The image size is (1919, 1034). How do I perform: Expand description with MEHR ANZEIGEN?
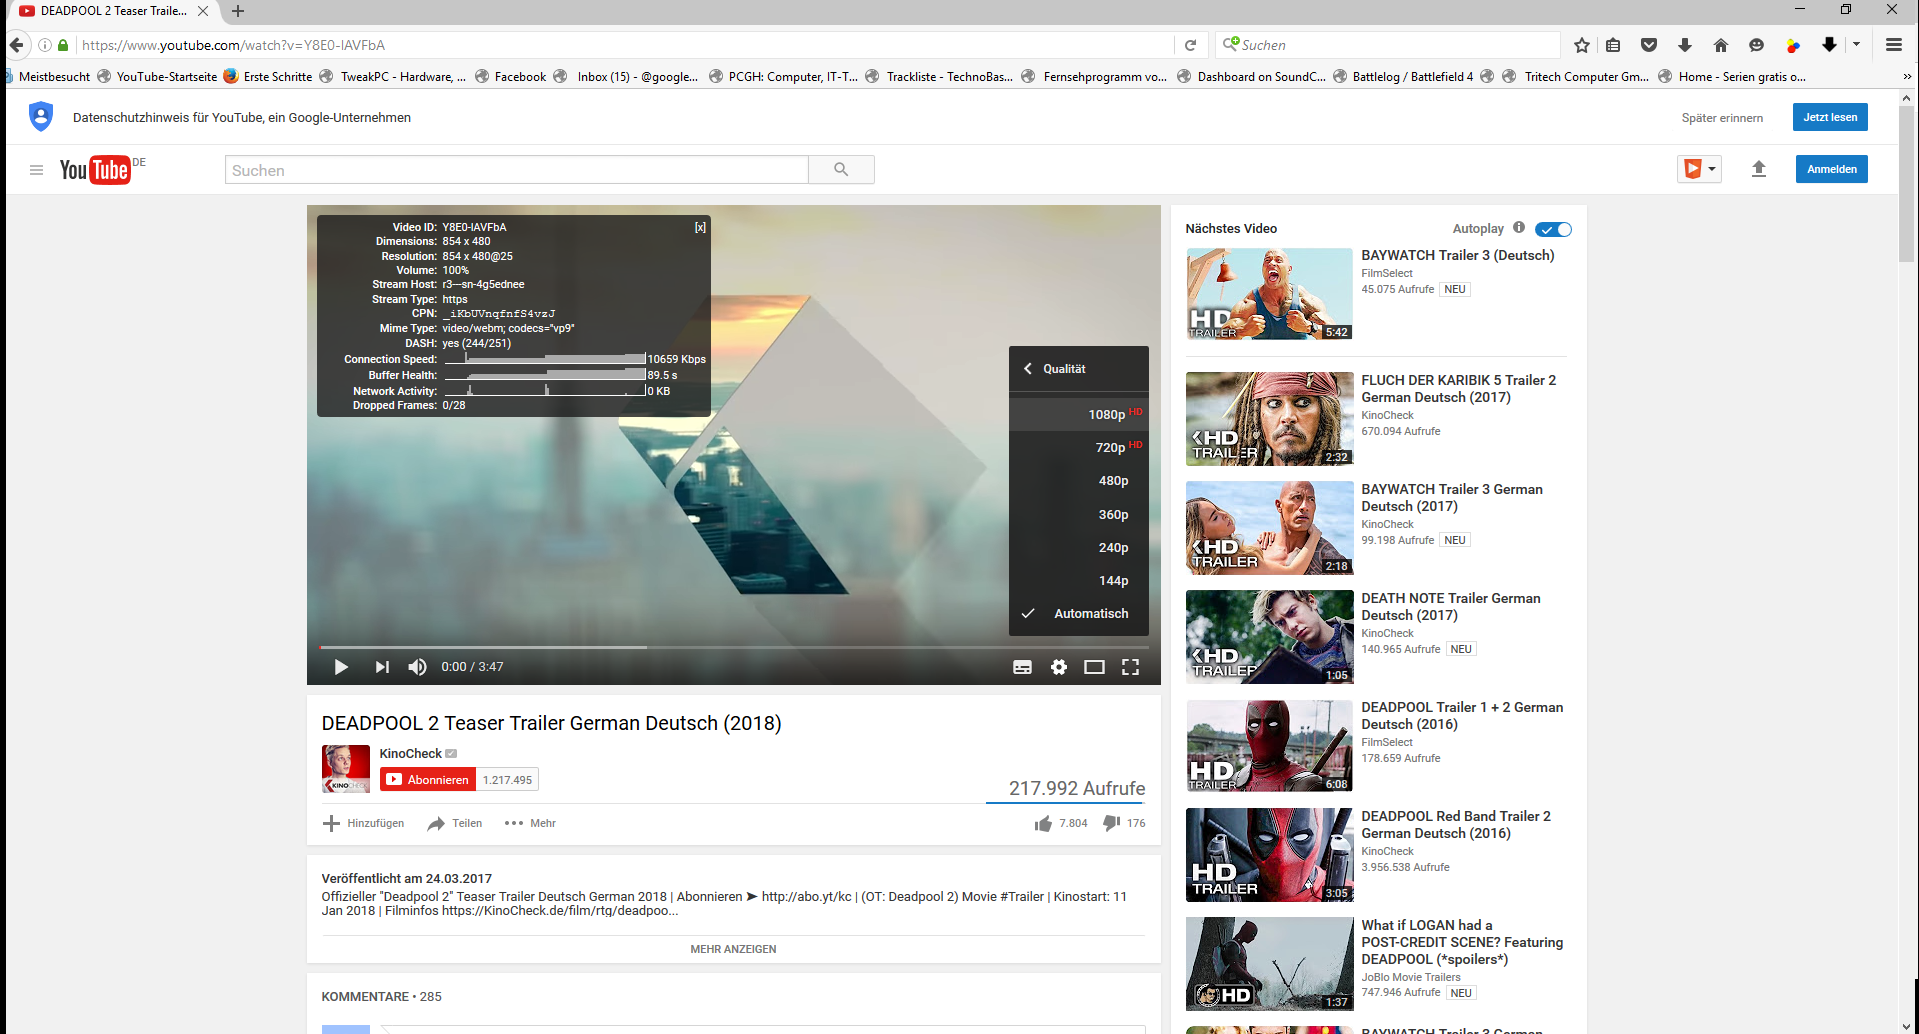pos(733,949)
